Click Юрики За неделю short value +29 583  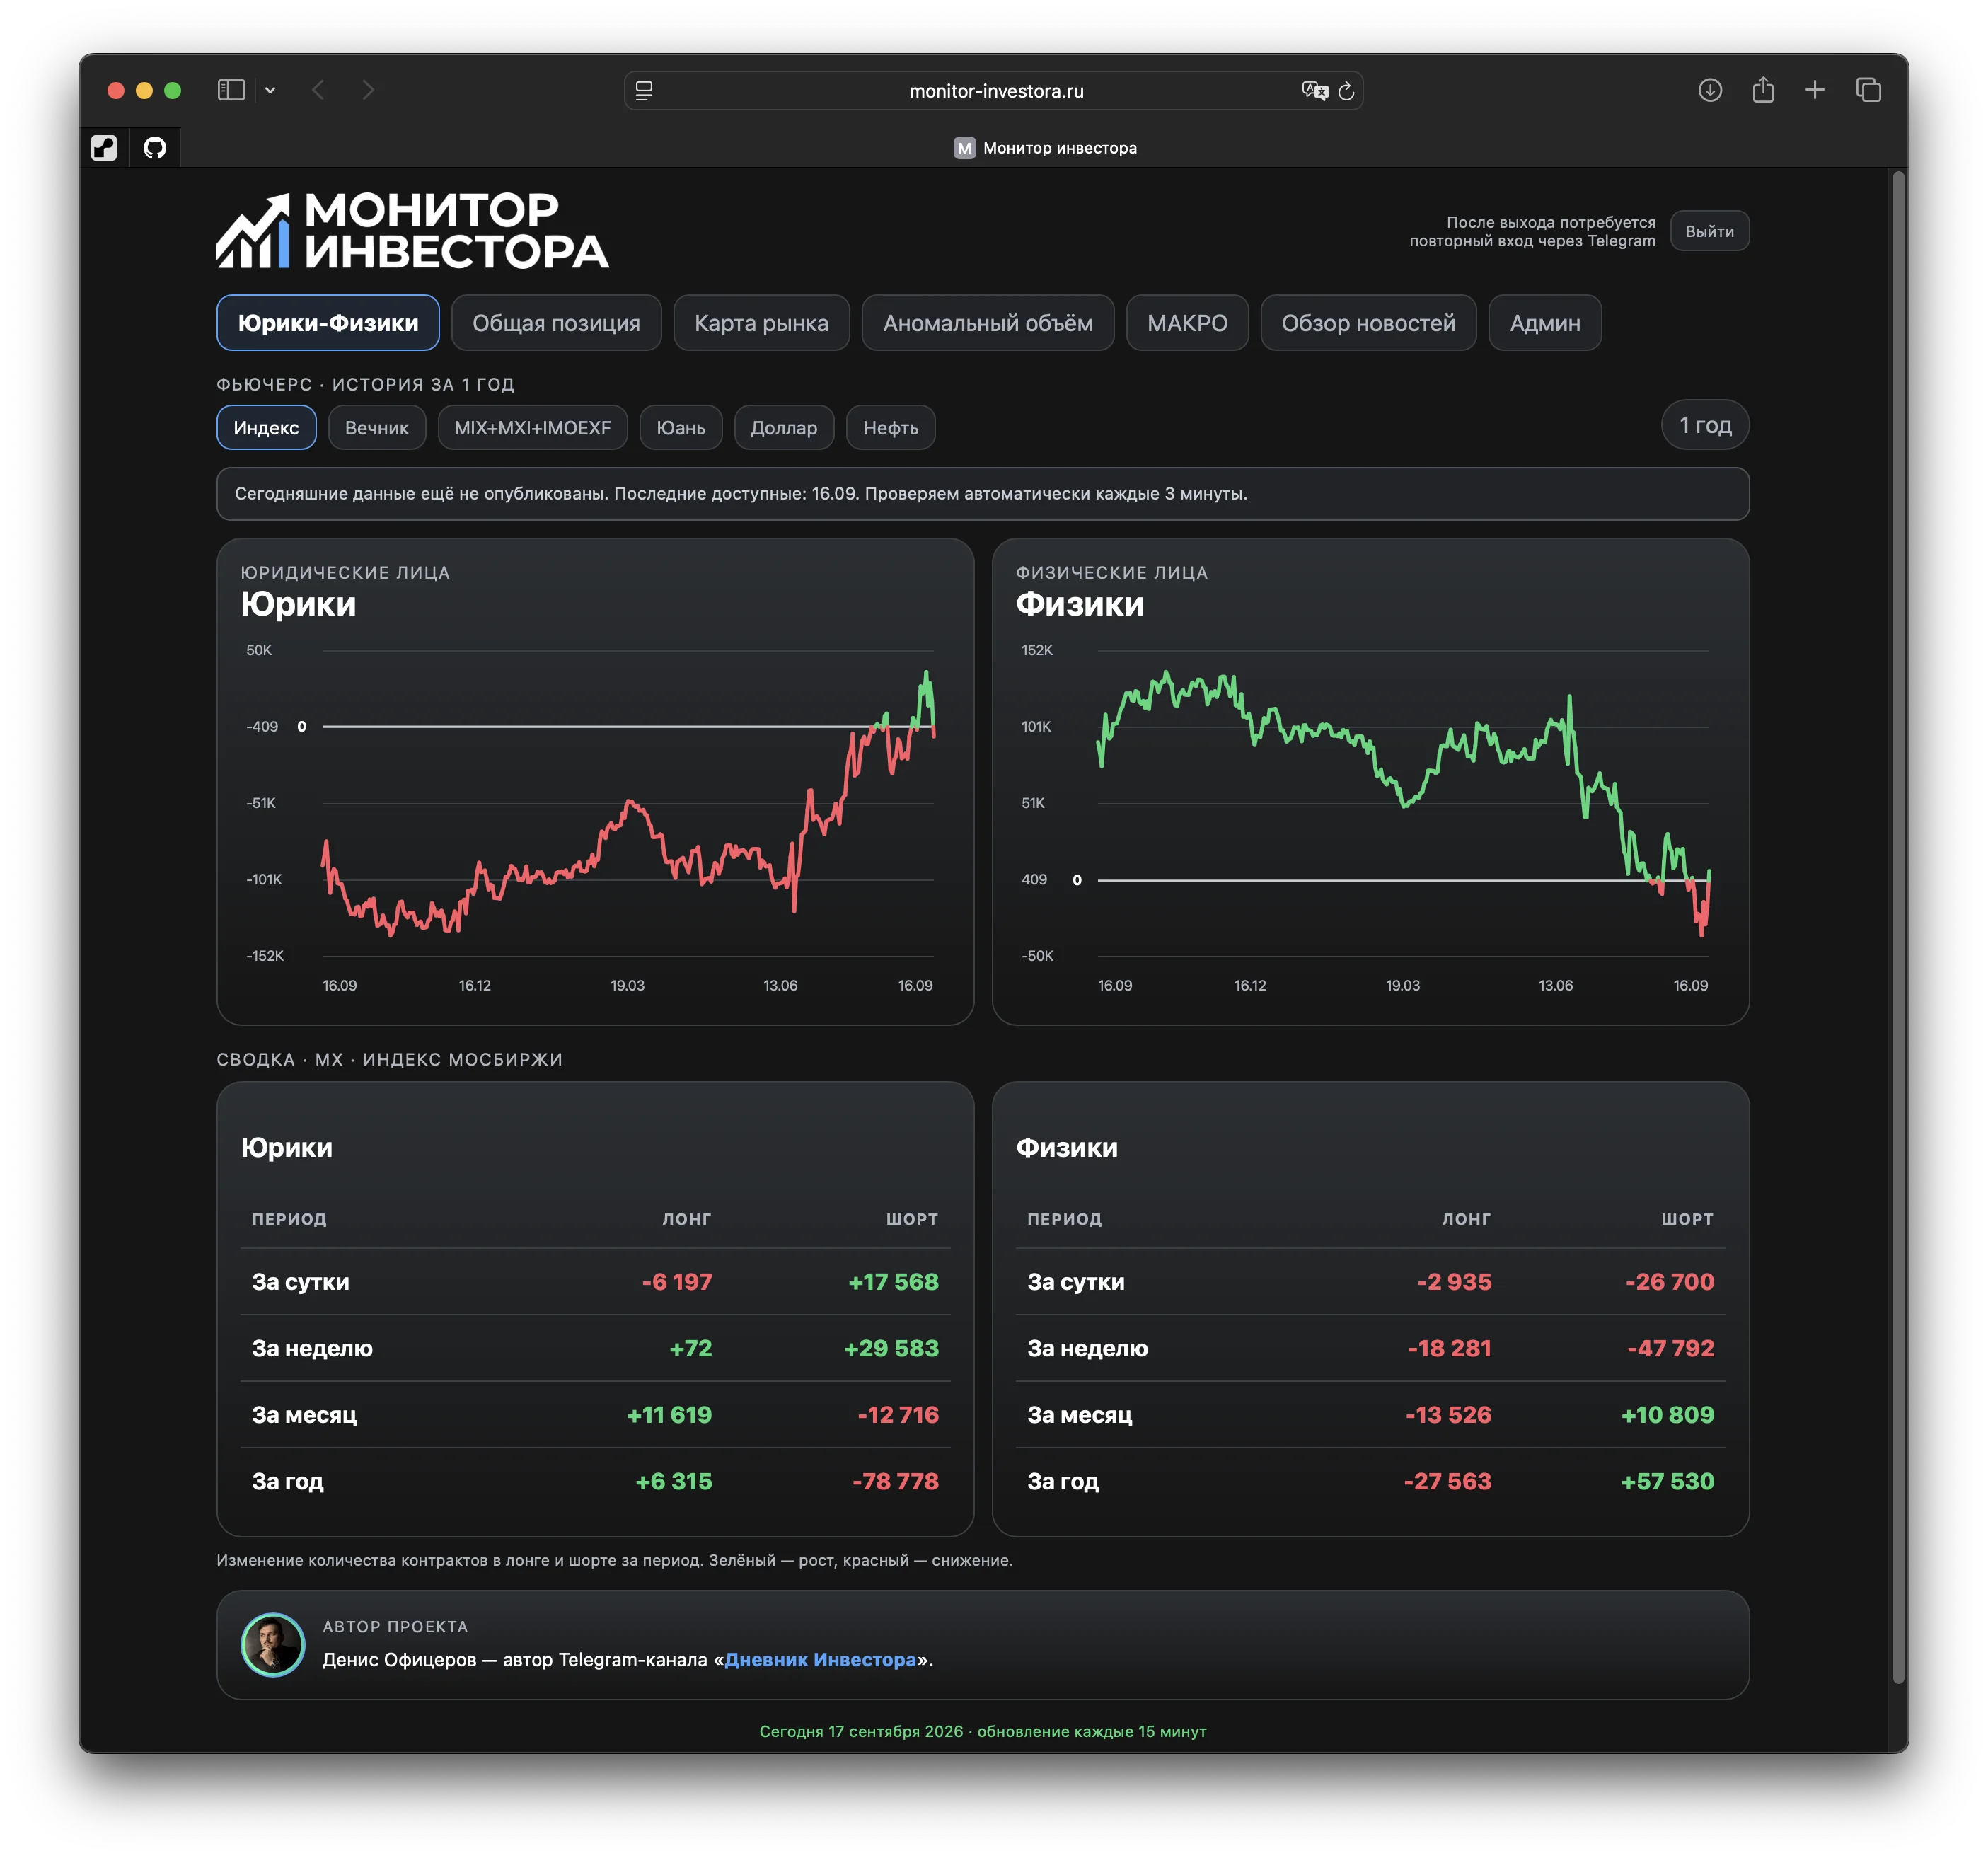coord(891,1348)
